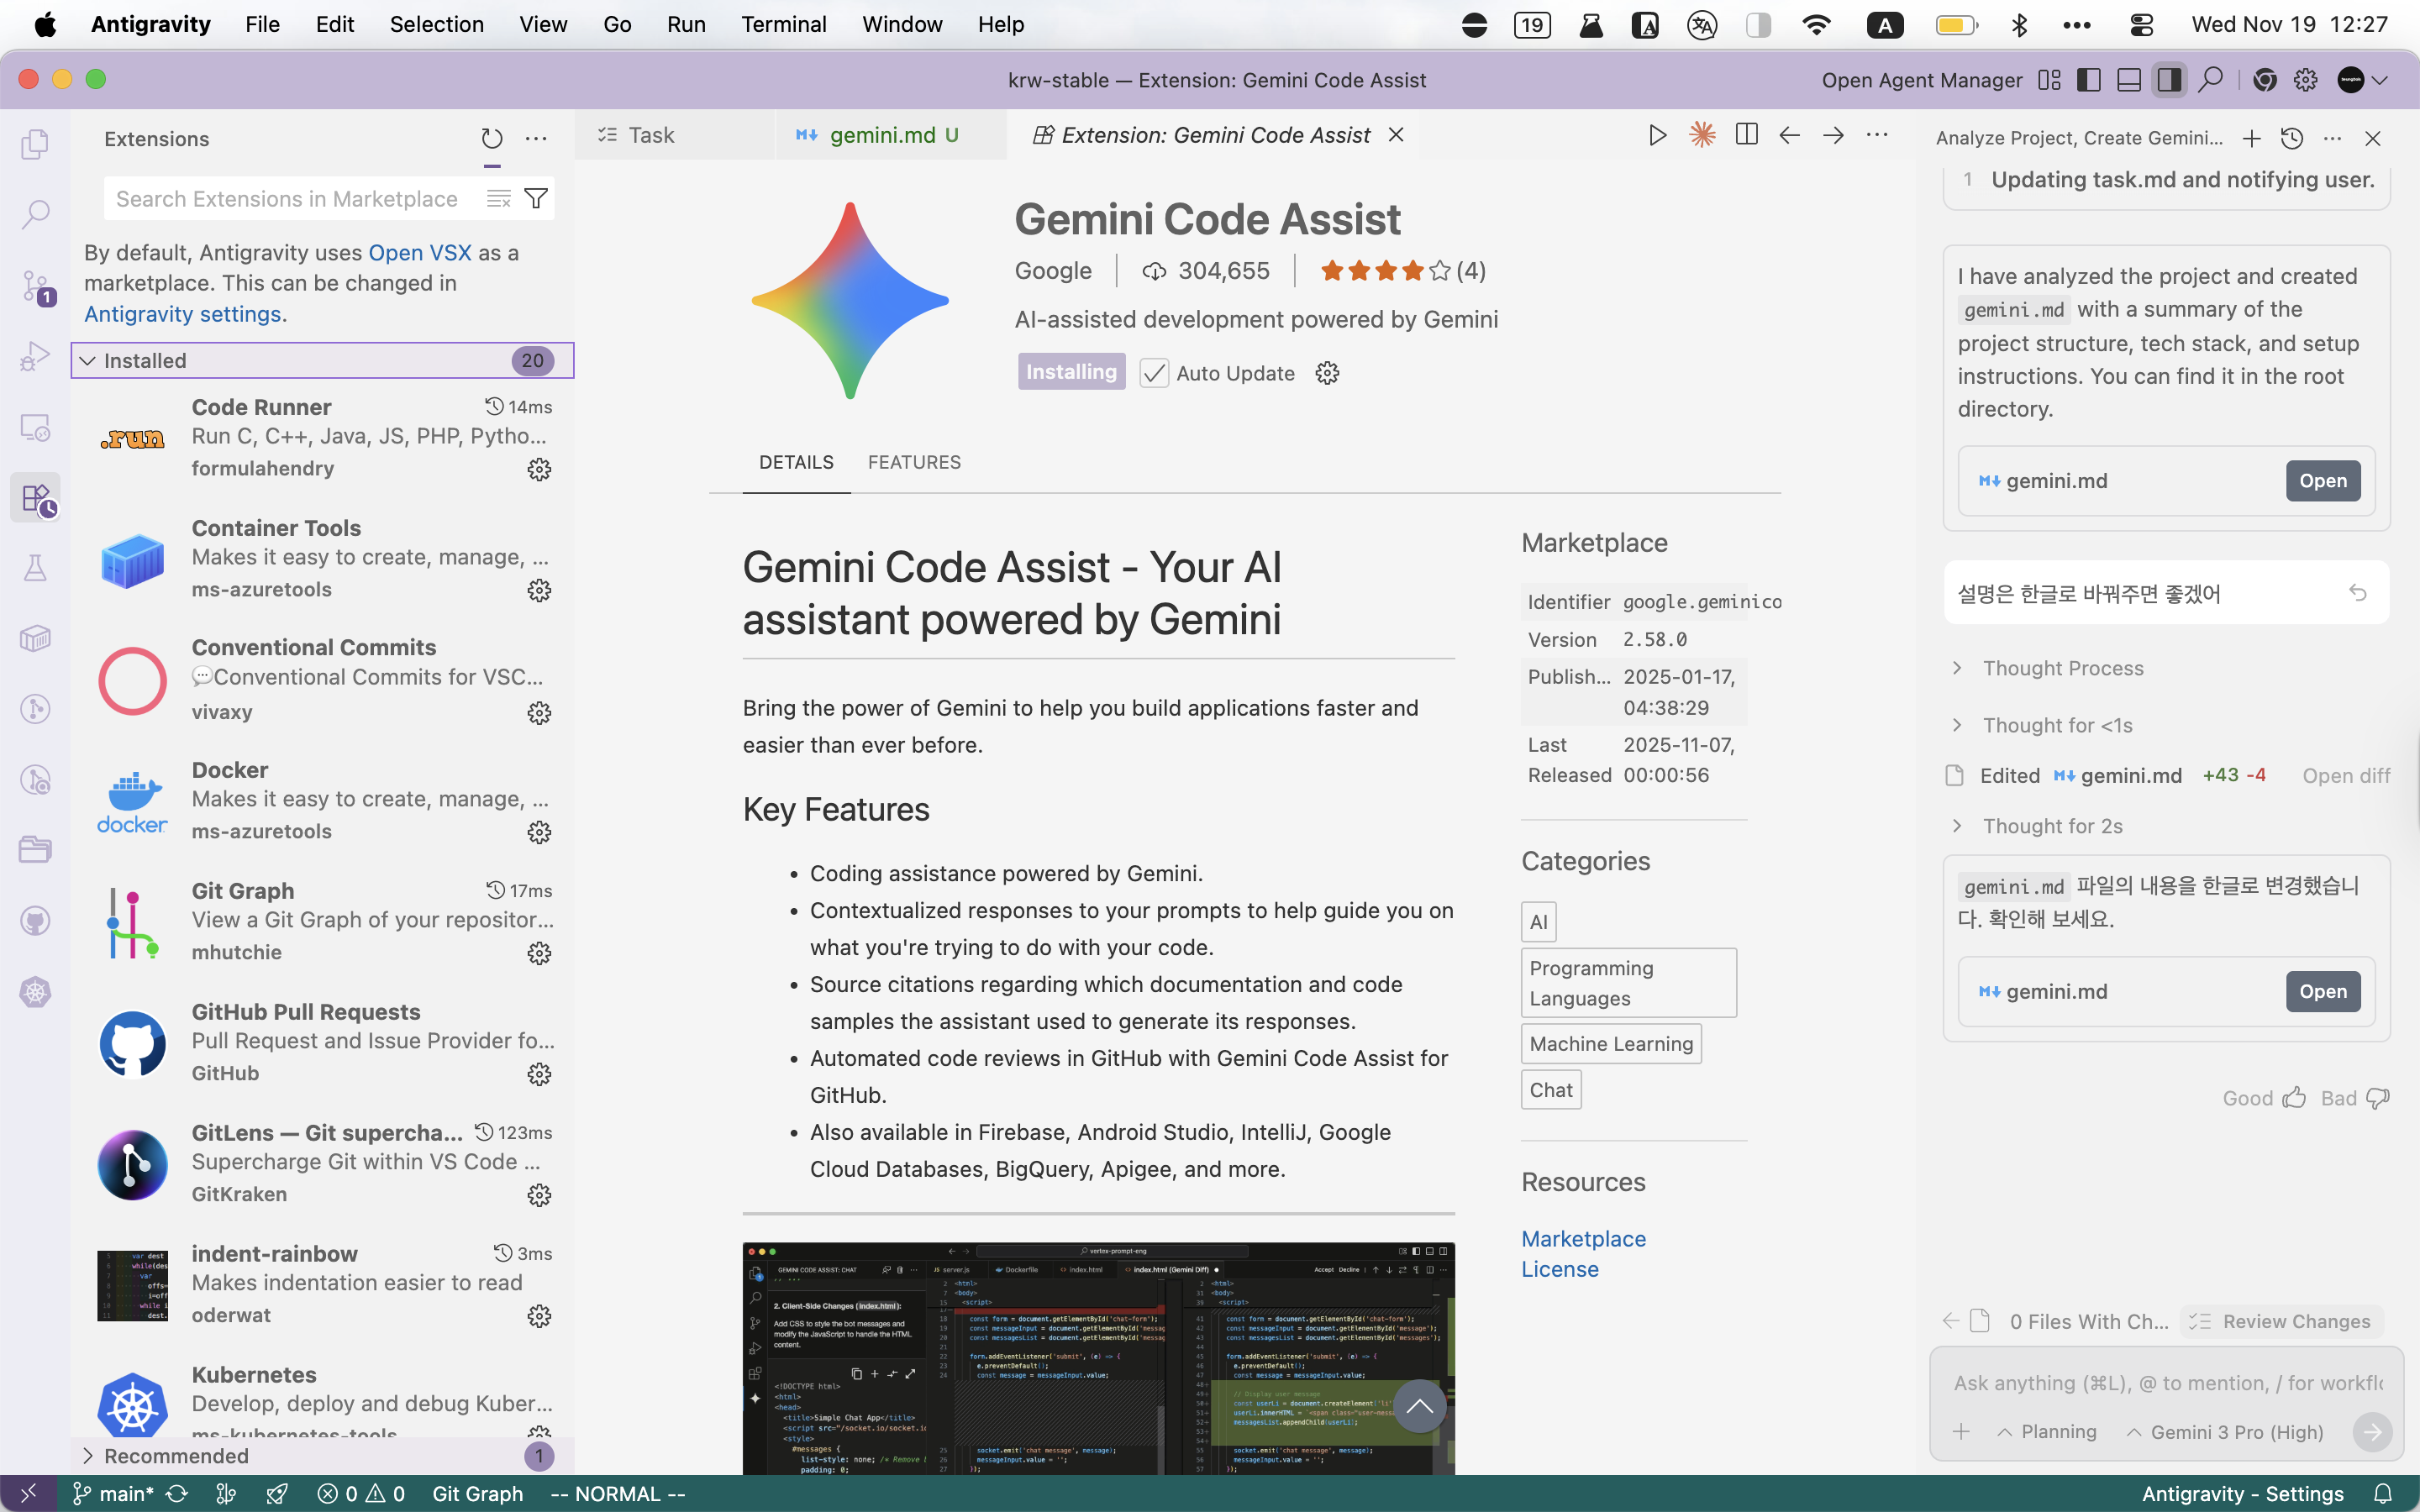This screenshot has height=1512, width=2420.
Task: Toggle the Auto Update checkbox
Action: [1154, 373]
